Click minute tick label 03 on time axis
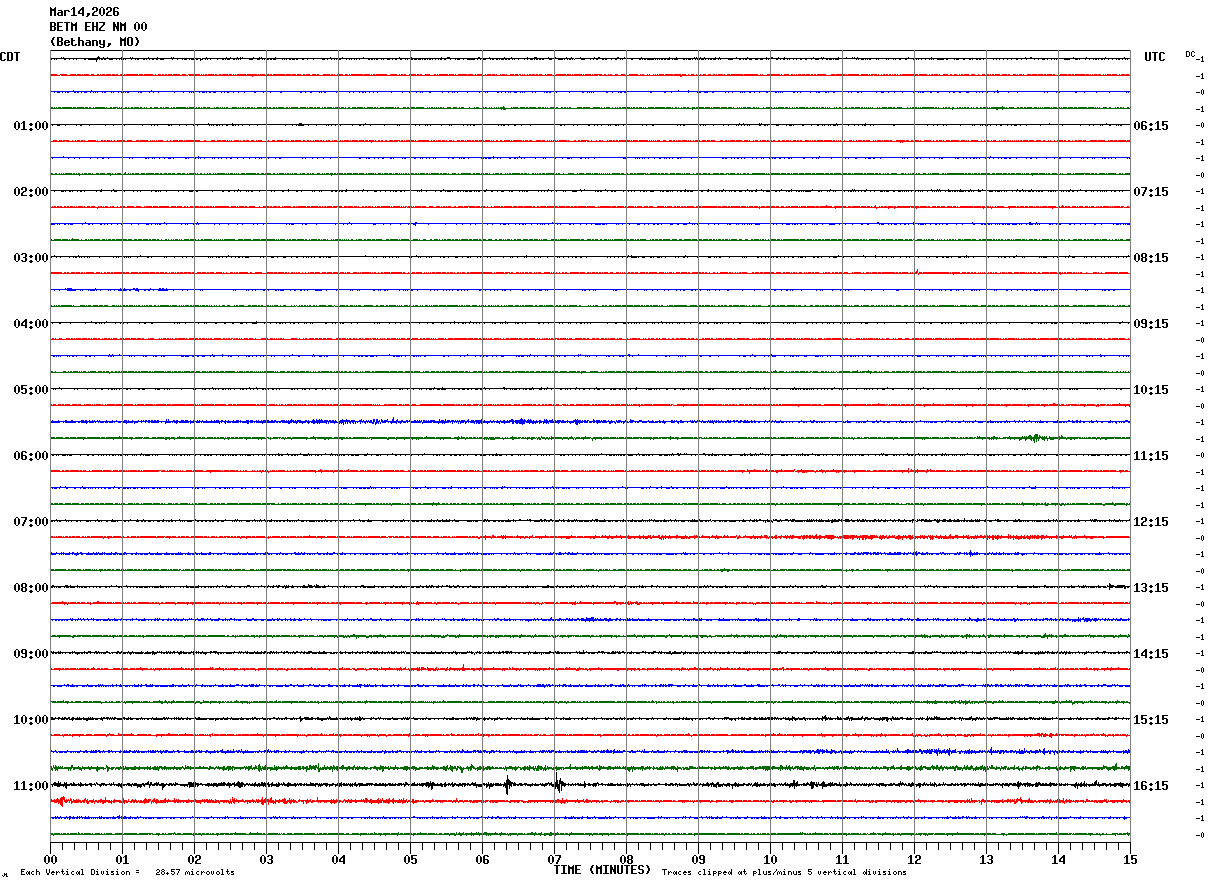 (266, 859)
